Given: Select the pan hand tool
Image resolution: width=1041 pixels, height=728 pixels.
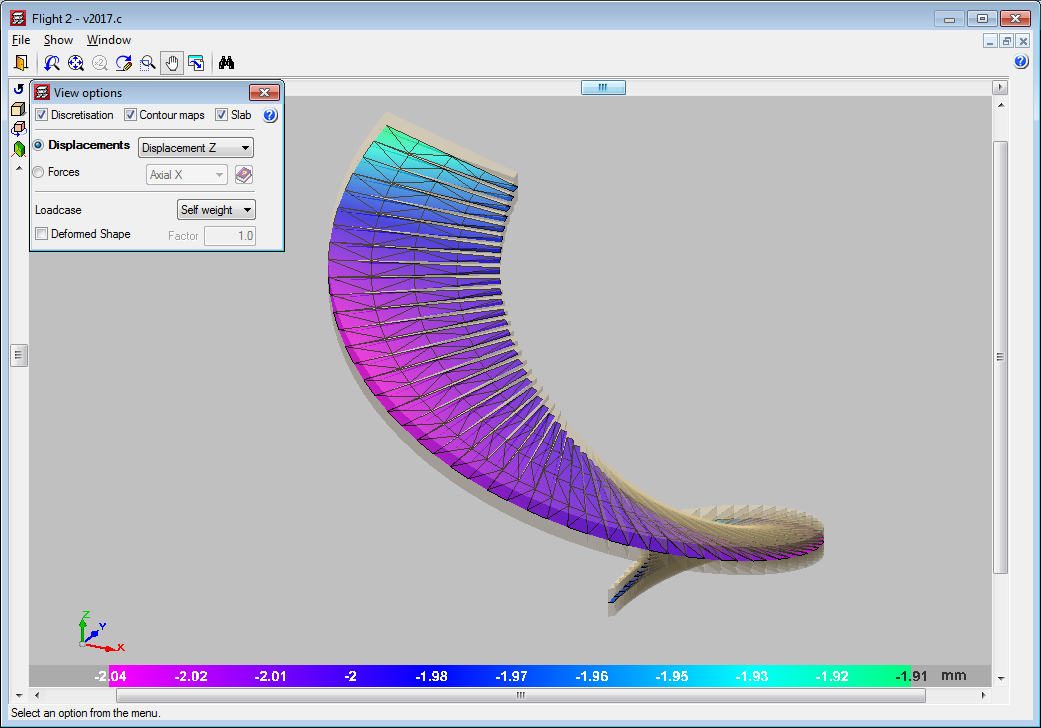Looking at the screenshot, I should click(x=172, y=63).
